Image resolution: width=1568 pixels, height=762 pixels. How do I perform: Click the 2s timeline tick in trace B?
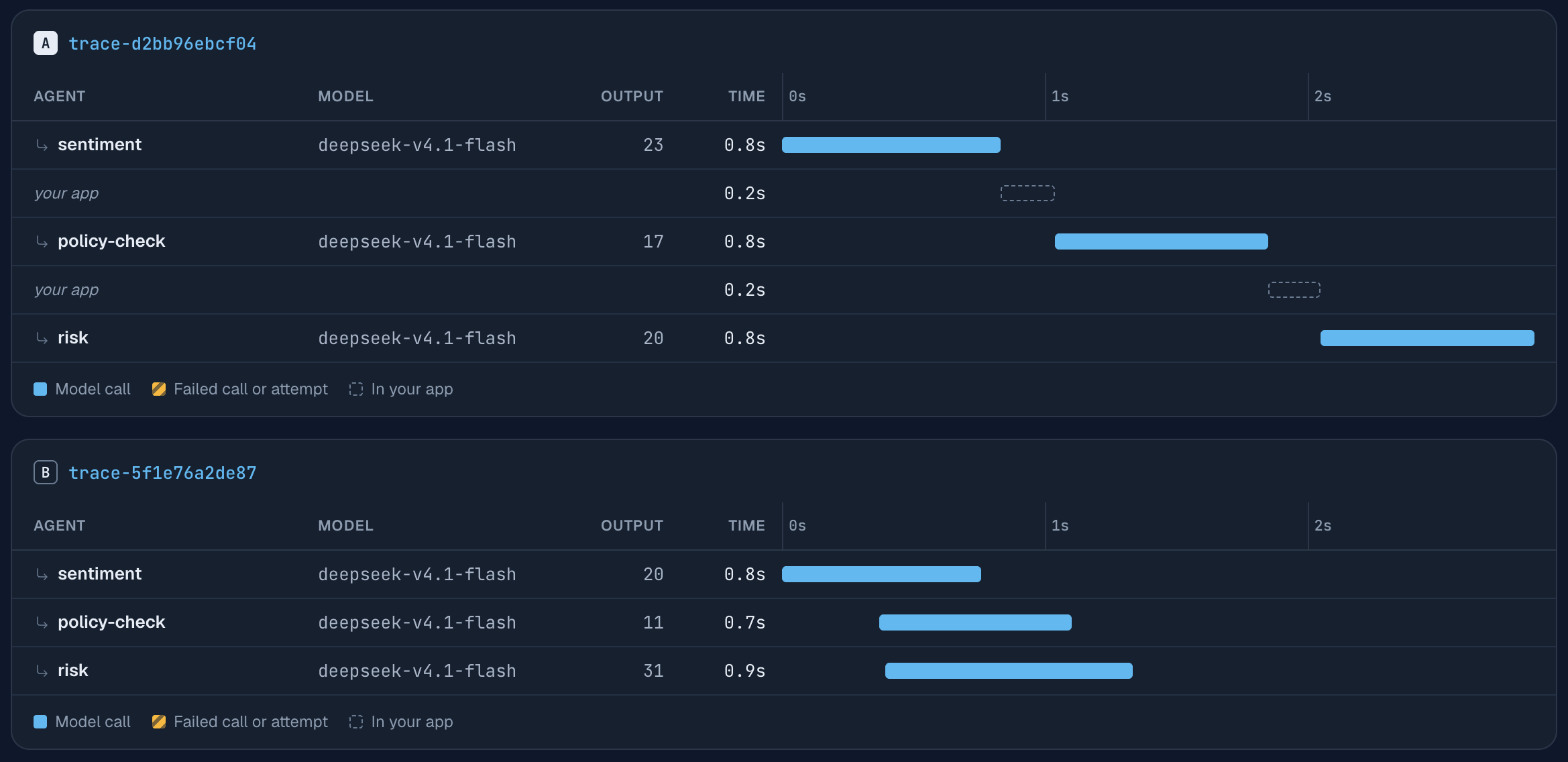(x=1322, y=525)
